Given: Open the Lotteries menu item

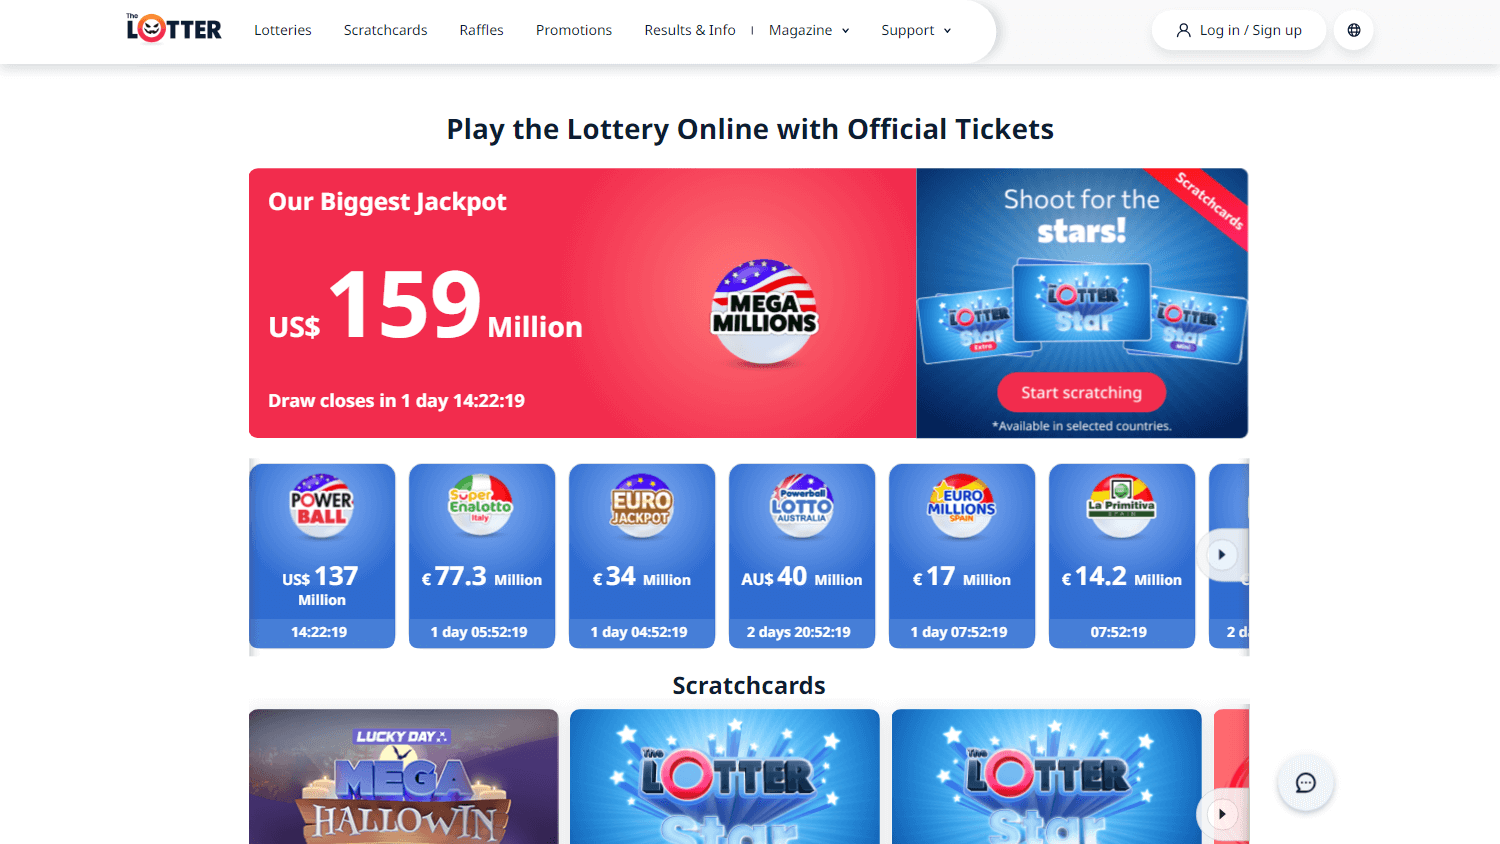Looking at the screenshot, I should (283, 30).
